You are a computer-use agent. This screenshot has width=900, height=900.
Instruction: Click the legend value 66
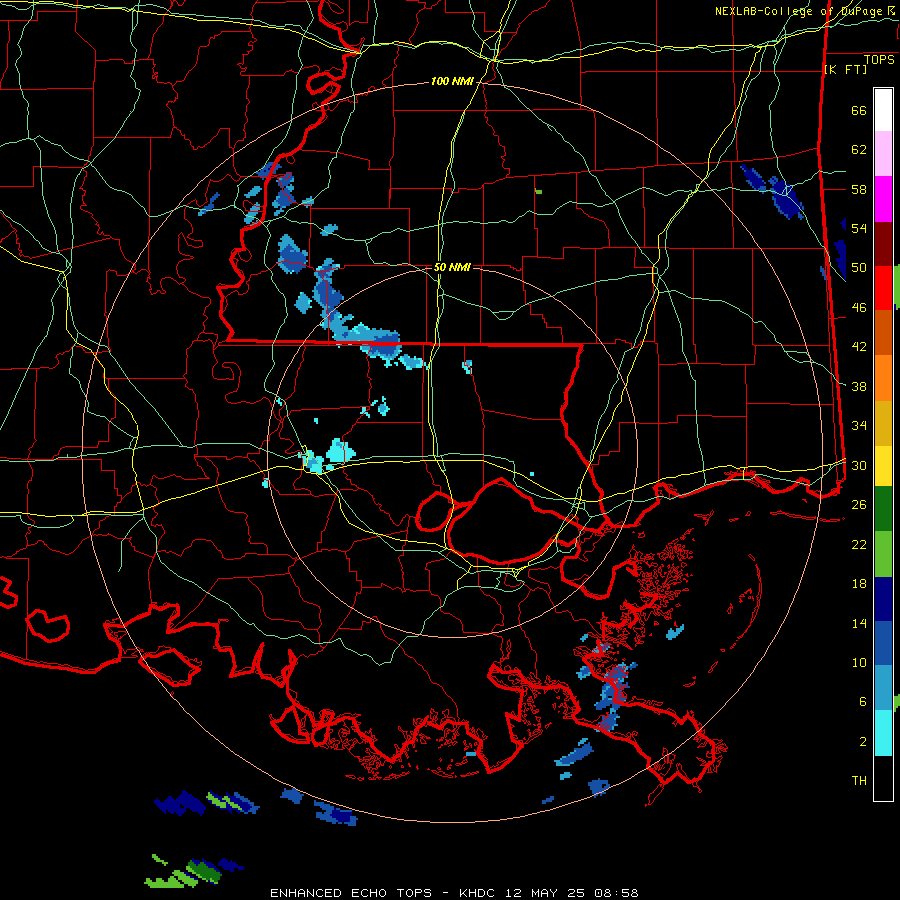pos(859,111)
